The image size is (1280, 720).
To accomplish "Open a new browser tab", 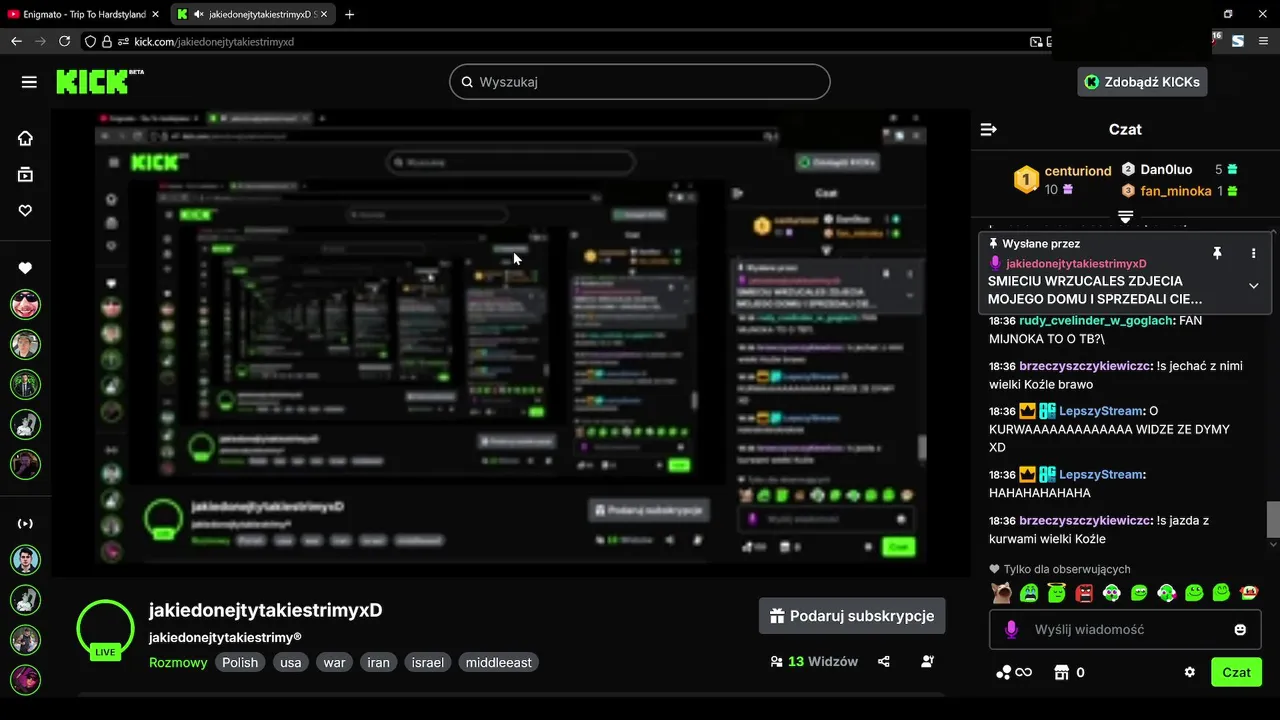I will click(349, 14).
